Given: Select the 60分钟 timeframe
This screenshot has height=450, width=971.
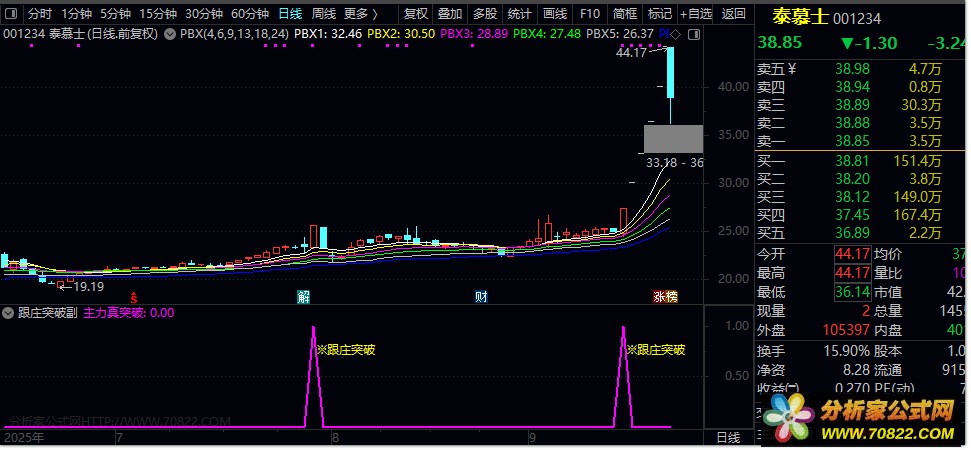Looking at the screenshot, I should (250, 14).
